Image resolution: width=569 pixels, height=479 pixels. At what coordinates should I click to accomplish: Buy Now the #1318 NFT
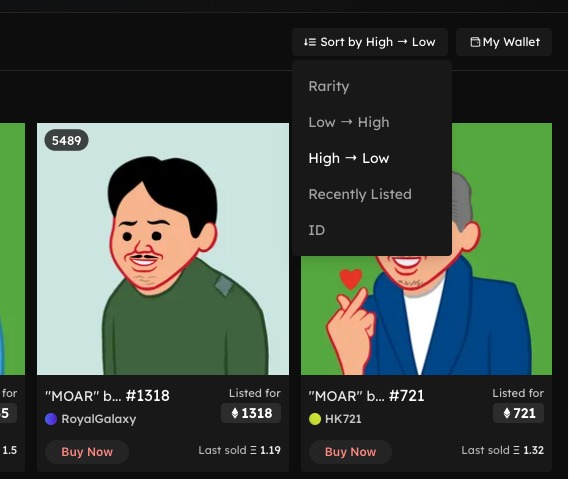87,452
